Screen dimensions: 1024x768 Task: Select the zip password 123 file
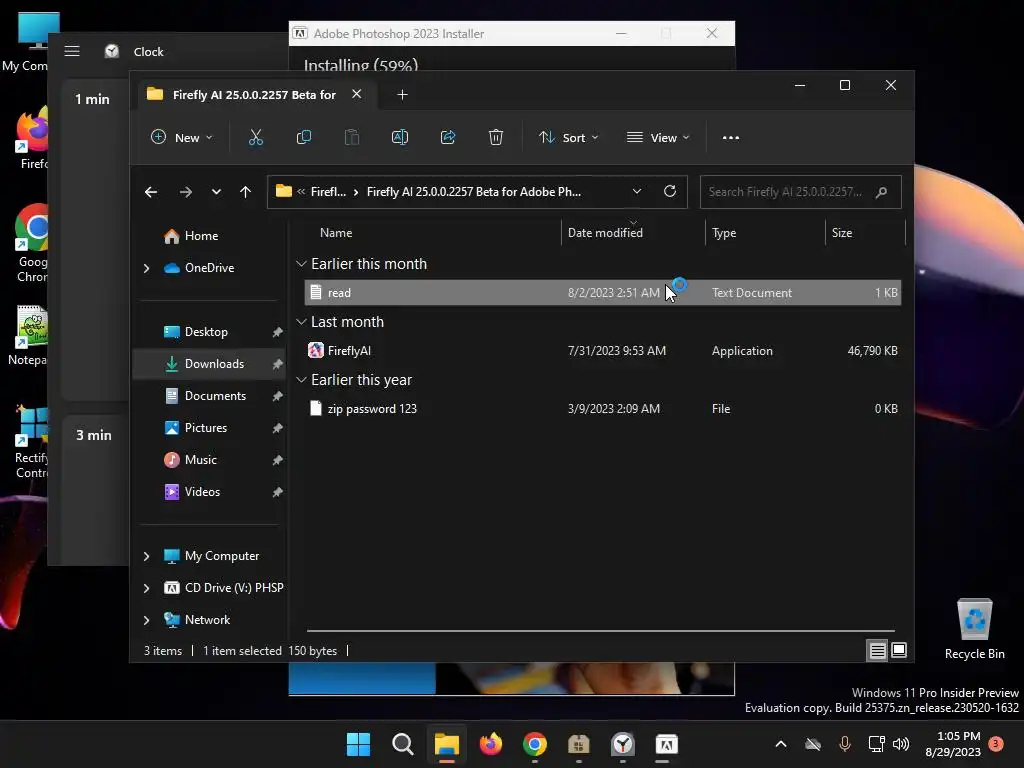pyautogui.click(x=603, y=409)
